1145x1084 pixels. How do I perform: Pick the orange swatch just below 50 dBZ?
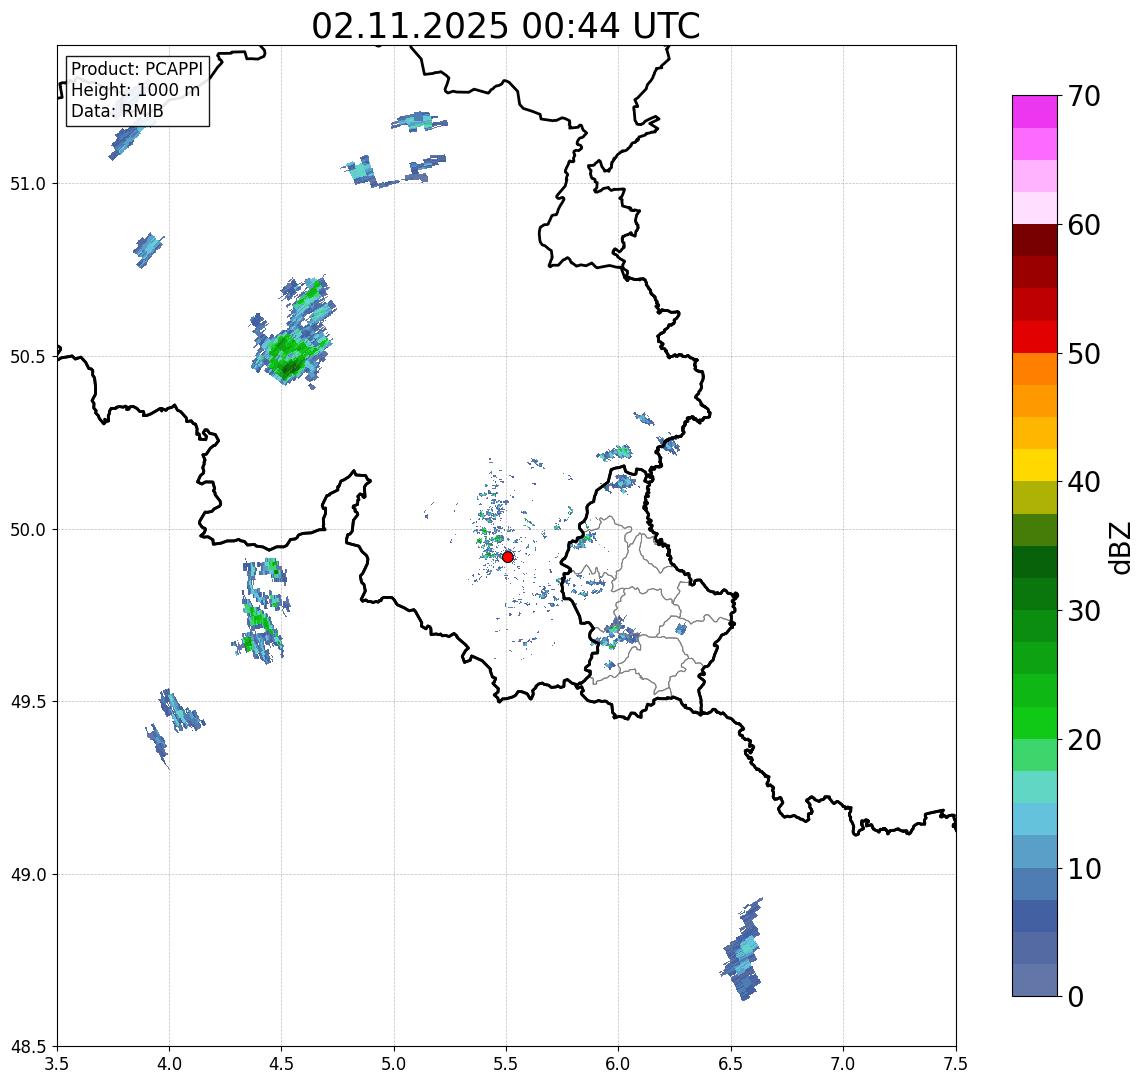pyautogui.click(x=1035, y=369)
